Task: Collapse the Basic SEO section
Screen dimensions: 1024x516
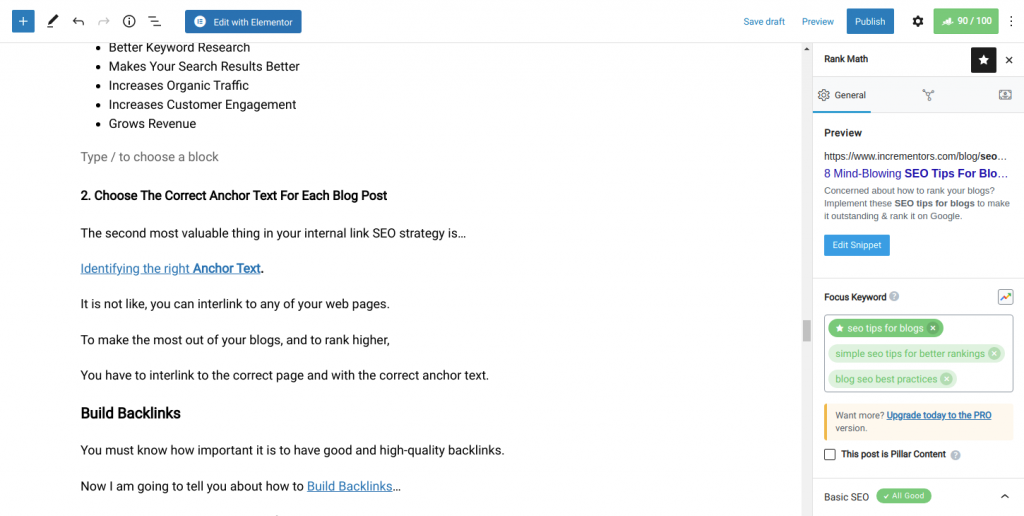Action: click(1004, 496)
